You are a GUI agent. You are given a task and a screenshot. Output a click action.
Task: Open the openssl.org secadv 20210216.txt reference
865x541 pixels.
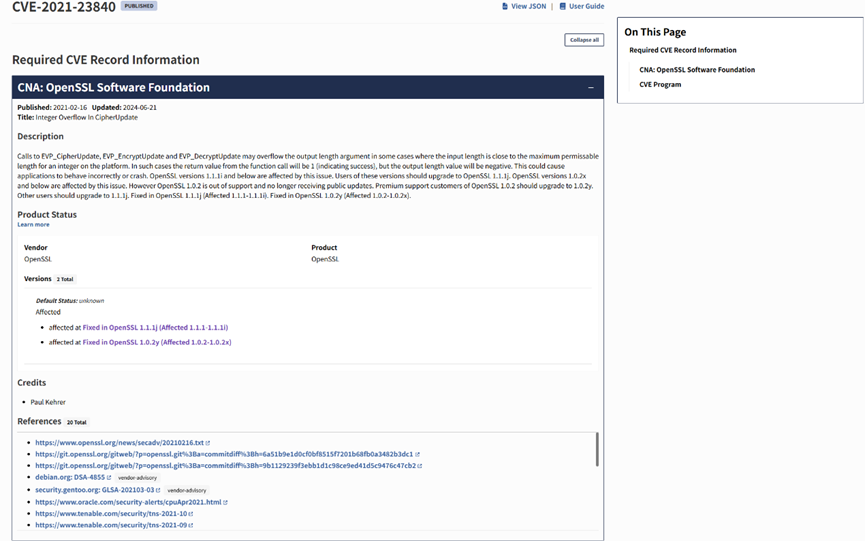119,443
